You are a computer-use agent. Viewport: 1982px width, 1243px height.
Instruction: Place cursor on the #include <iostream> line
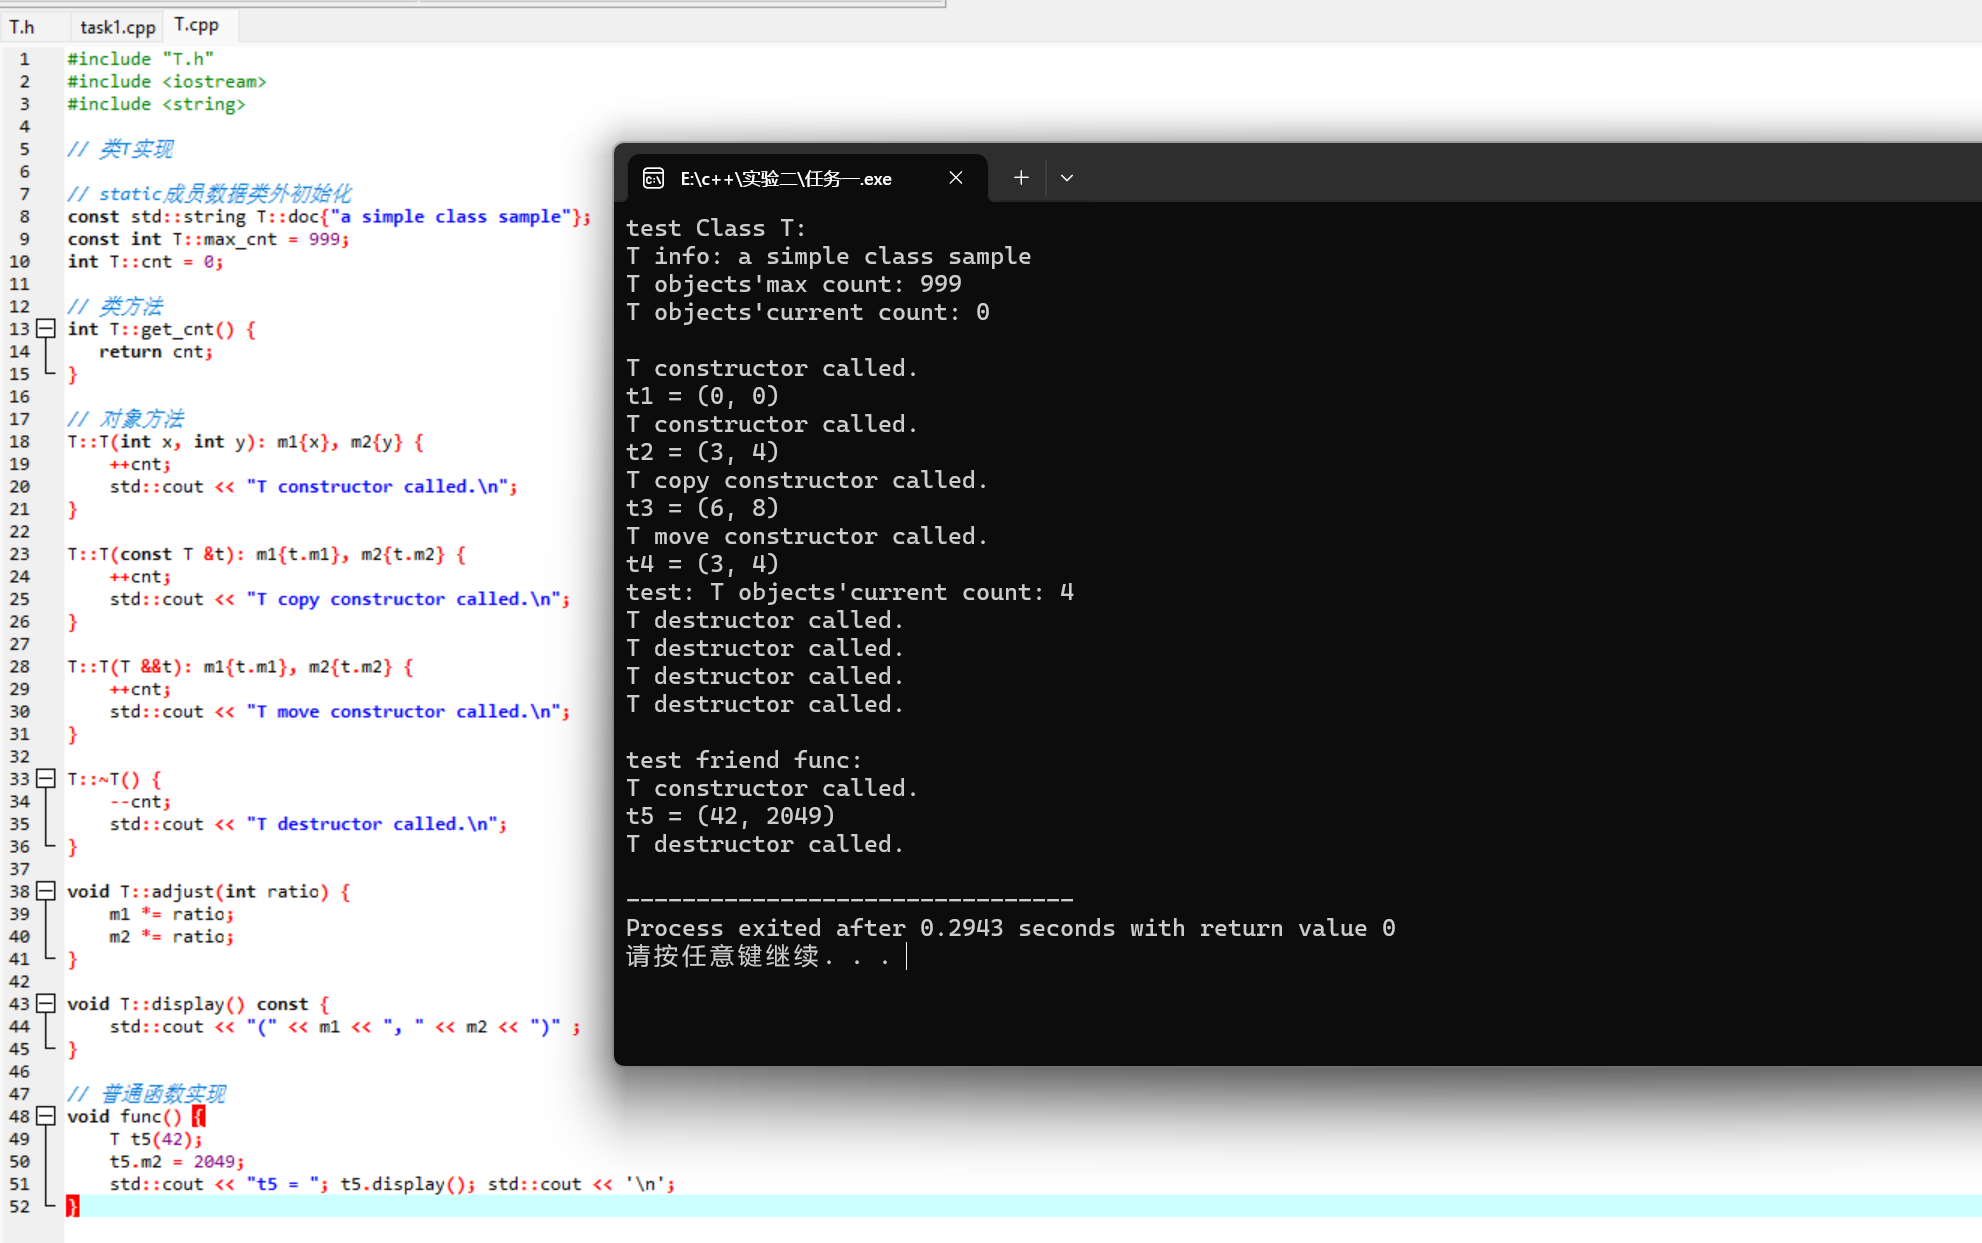[x=167, y=82]
